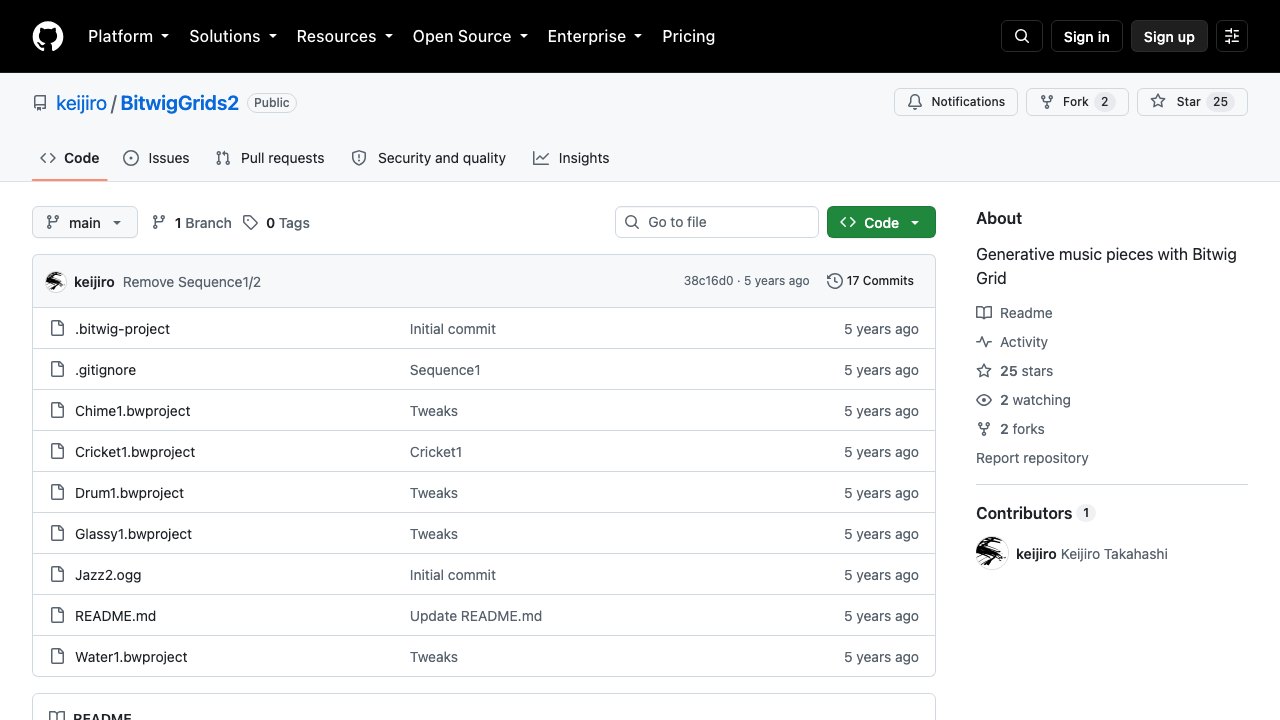Open Glassy1.bwproject file
This screenshot has width=1280, height=720.
click(133, 534)
